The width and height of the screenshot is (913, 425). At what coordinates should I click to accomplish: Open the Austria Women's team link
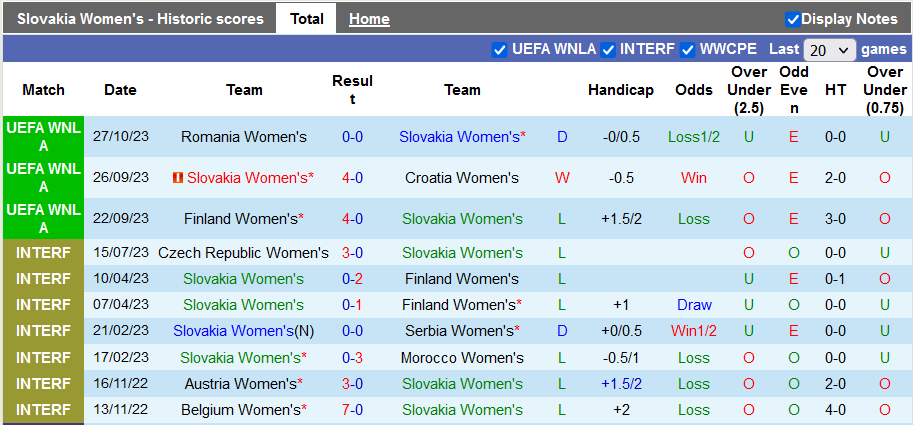(x=241, y=383)
